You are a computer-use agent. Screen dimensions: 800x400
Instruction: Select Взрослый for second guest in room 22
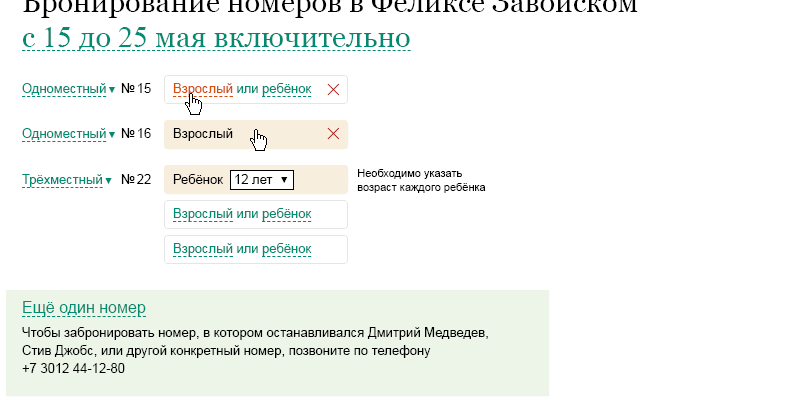(203, 214)
